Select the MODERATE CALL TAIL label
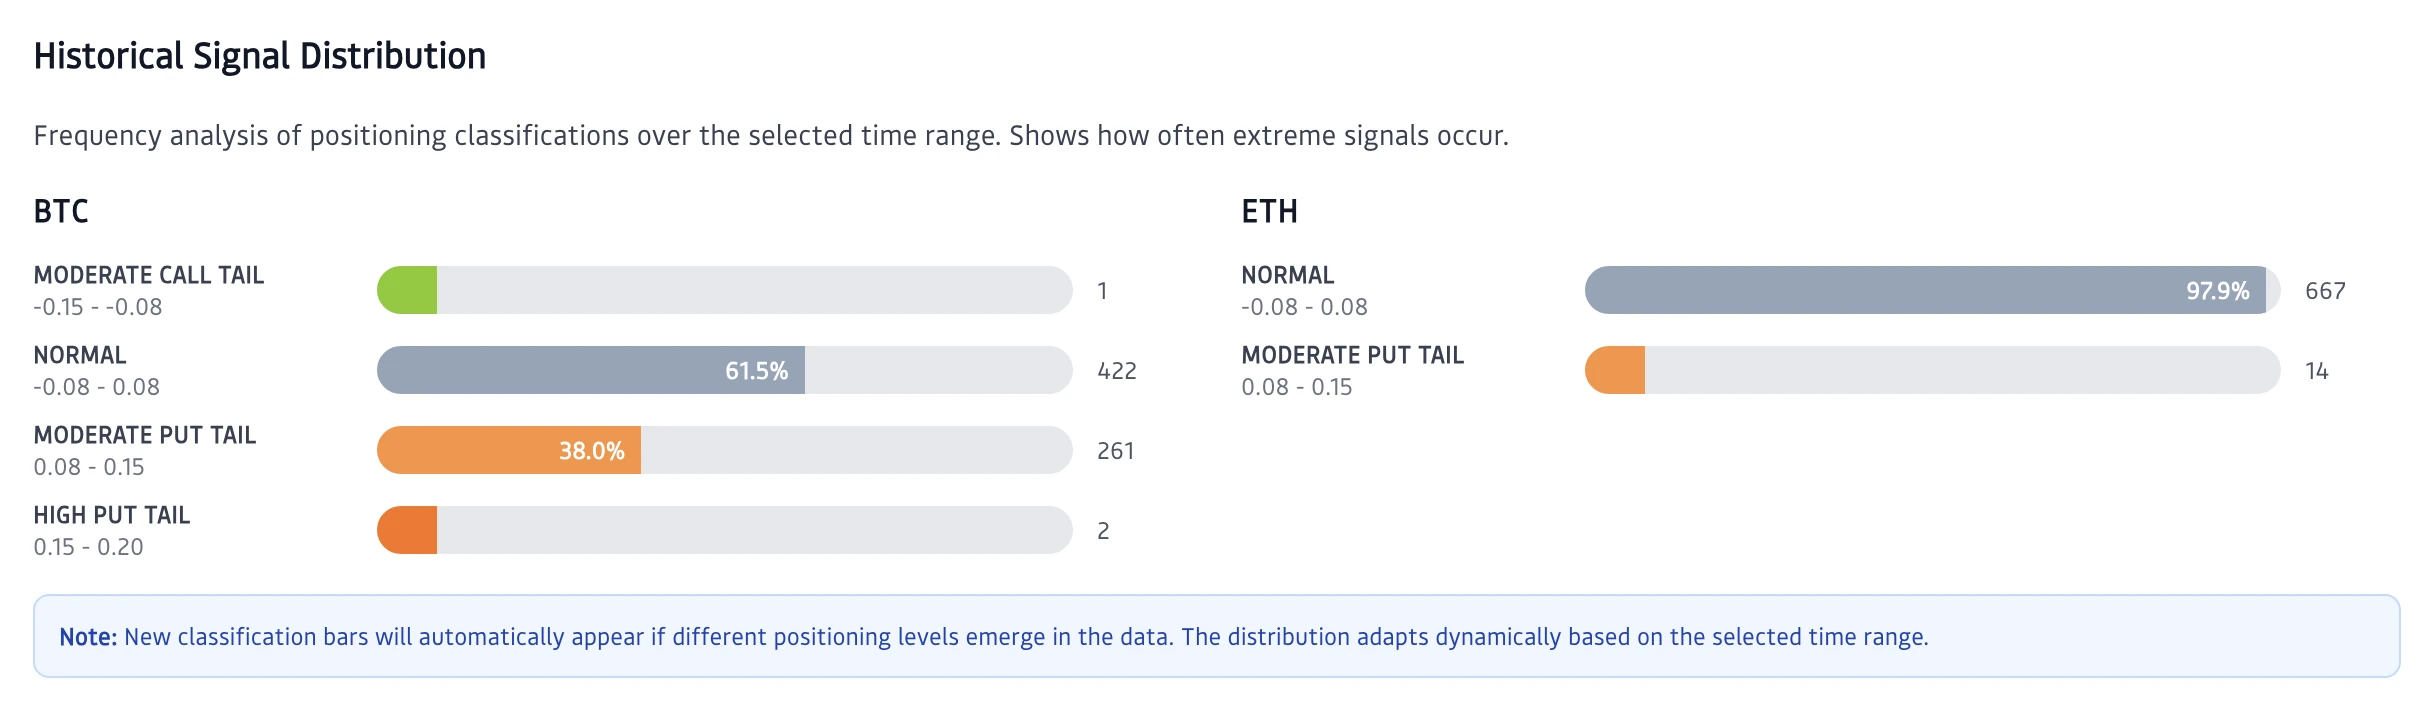The image size is (2428, 702). coord(149,275)
